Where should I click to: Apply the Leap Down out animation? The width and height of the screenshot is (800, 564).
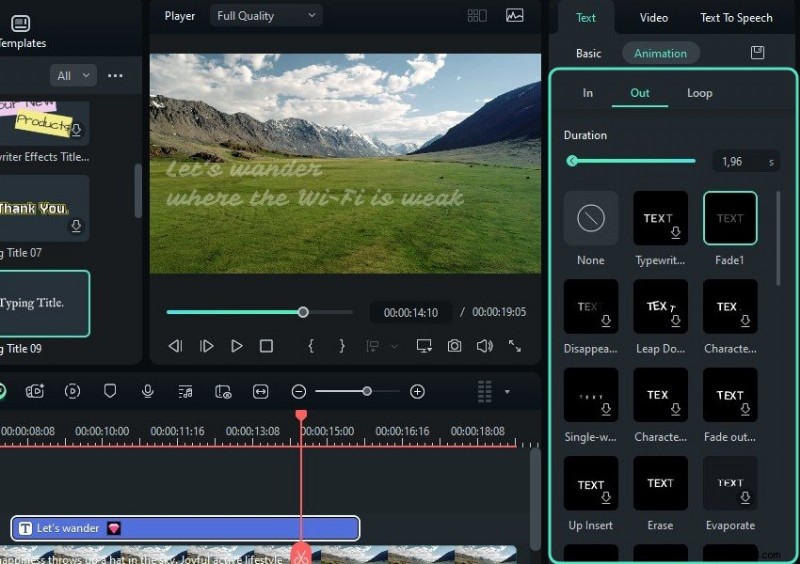tap(660, 307)
